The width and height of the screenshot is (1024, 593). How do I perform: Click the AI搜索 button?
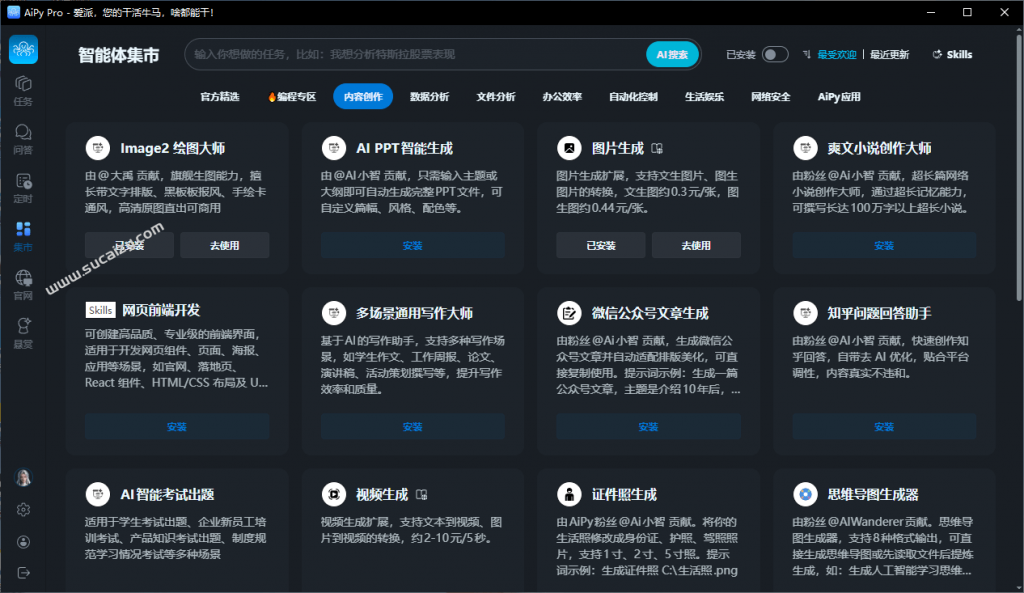(673, 54)
